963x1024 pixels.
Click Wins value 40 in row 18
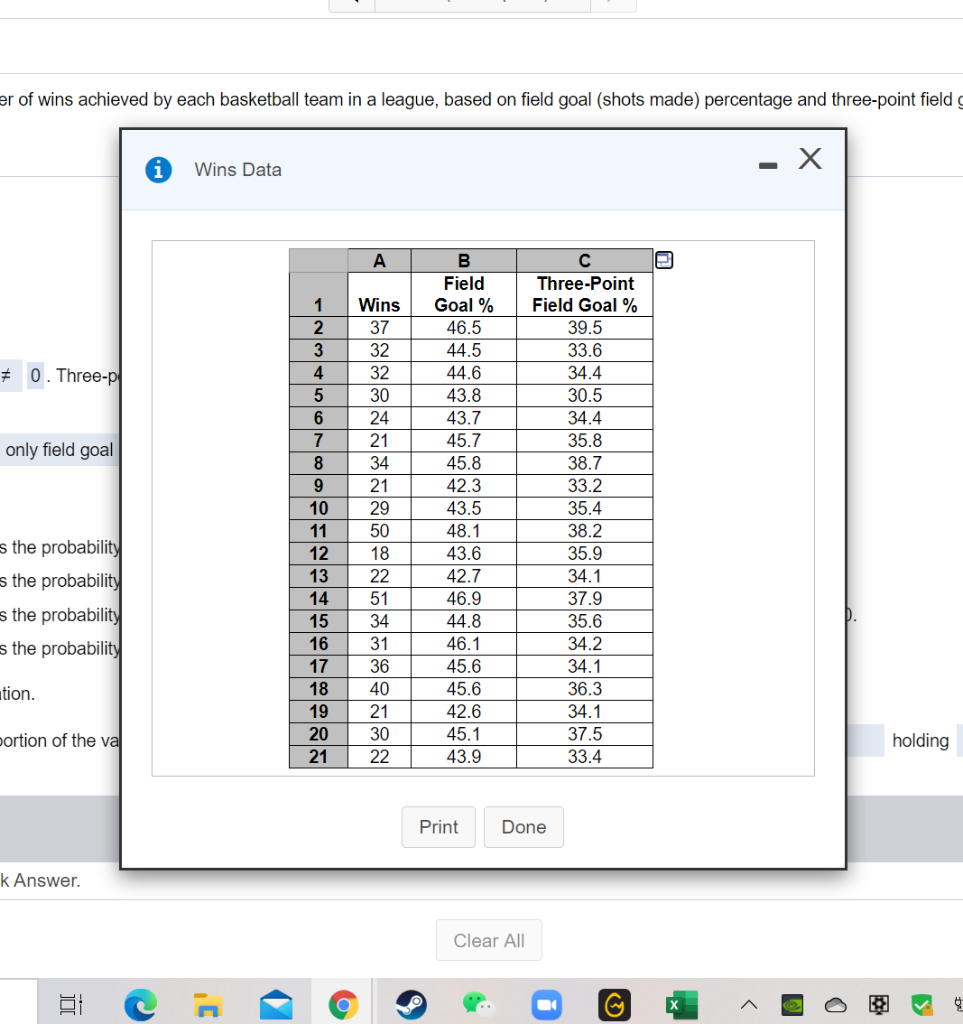tap(379, 689)
